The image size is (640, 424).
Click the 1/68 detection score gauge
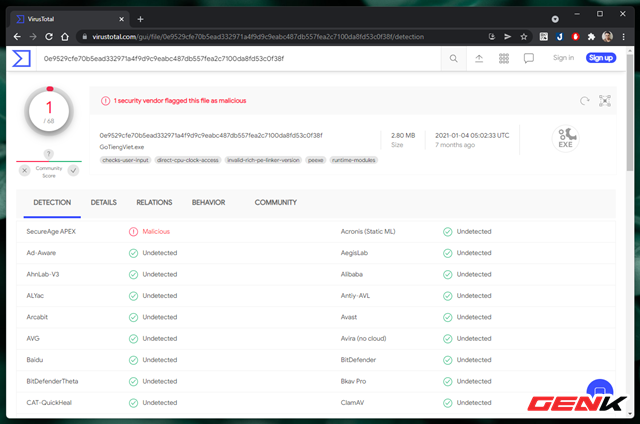[x=49, y=111]
